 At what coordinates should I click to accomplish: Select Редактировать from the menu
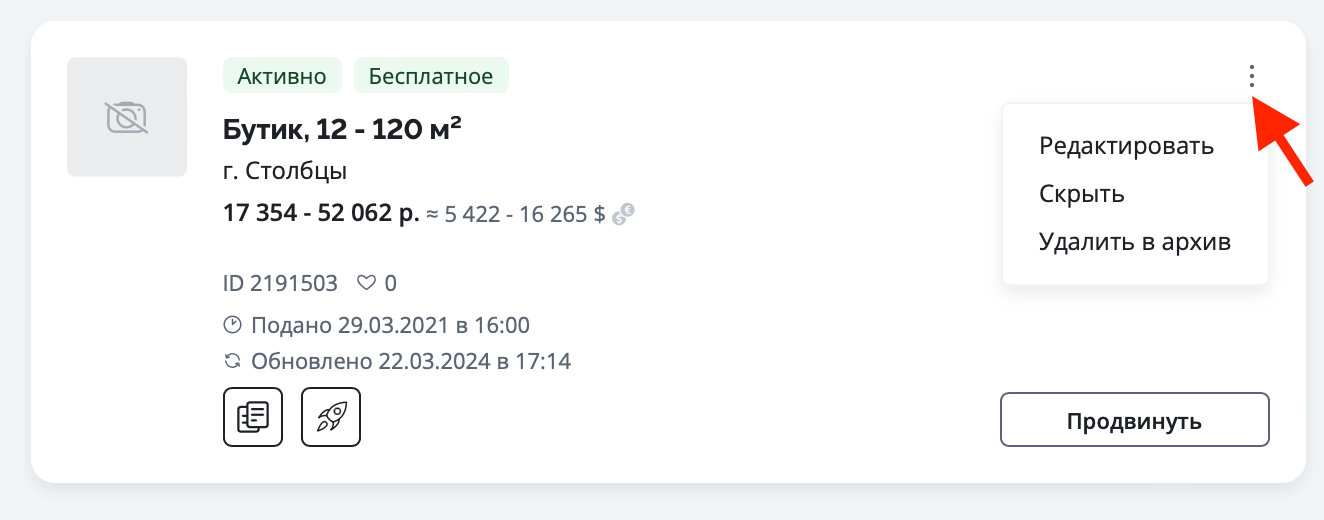[x=1127, y=146]
